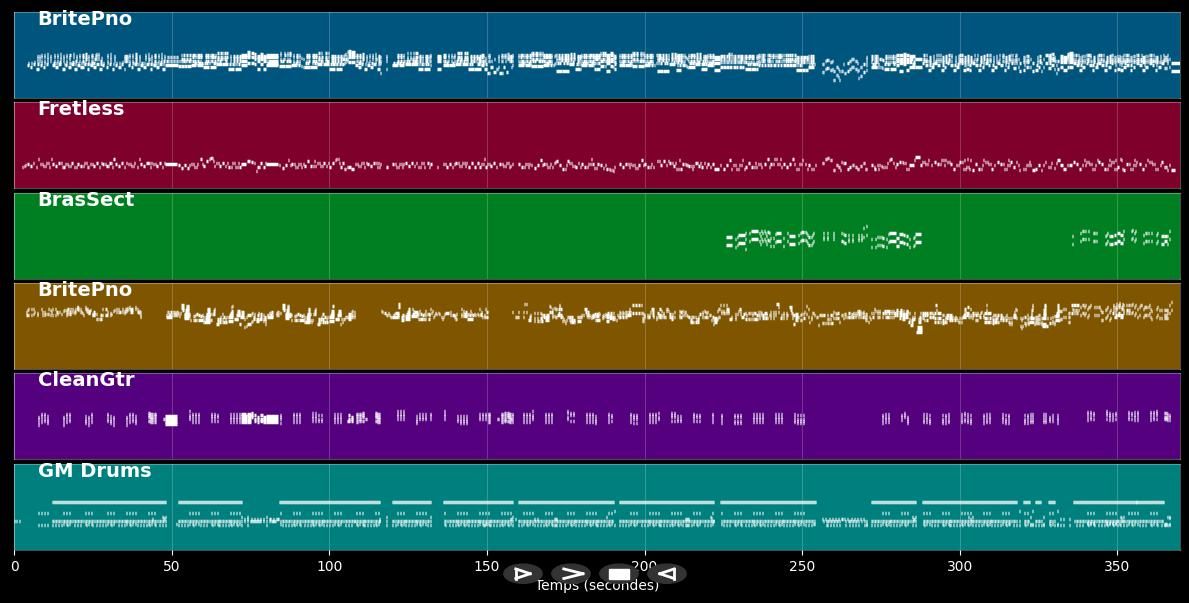Viewport: 1189px width, 603px height.
Task: Click the 300 second timeline tick
Action: point(960,567)
